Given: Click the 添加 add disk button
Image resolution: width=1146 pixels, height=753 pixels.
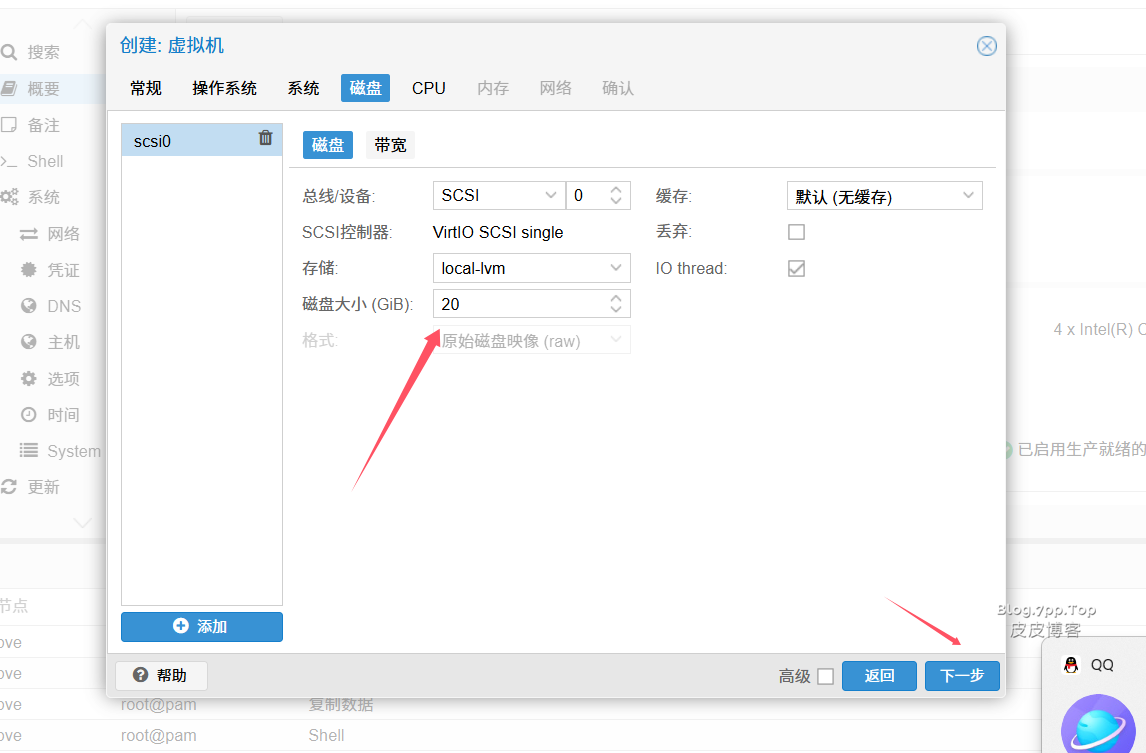Looking at the screenshot, I should pyautogui.click(x=202, y=627).
